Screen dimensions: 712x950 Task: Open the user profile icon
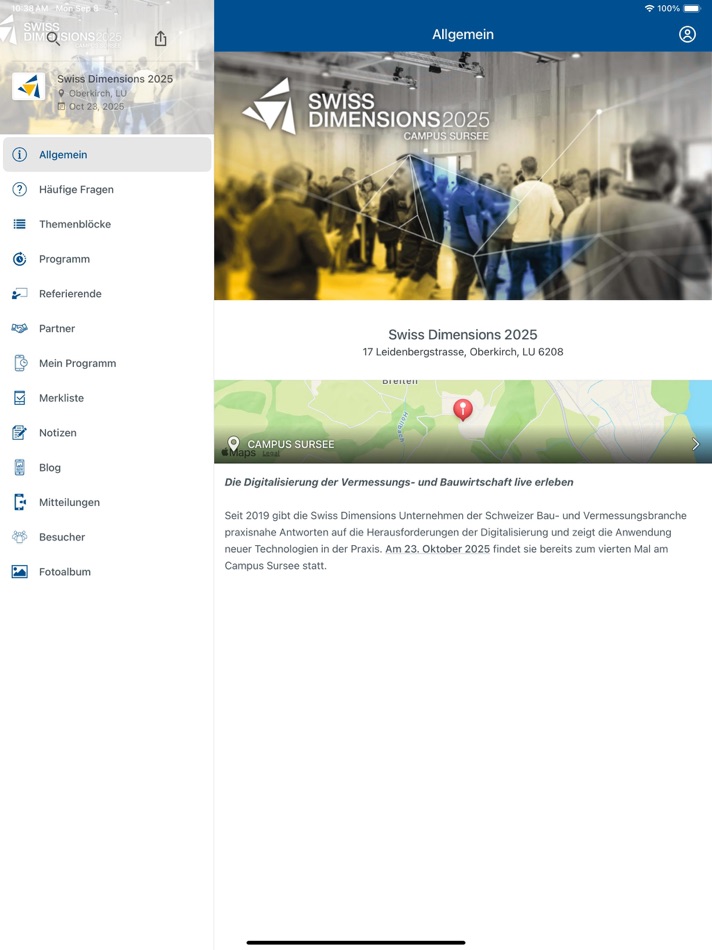pyautogui.click(x=687, y=35)
